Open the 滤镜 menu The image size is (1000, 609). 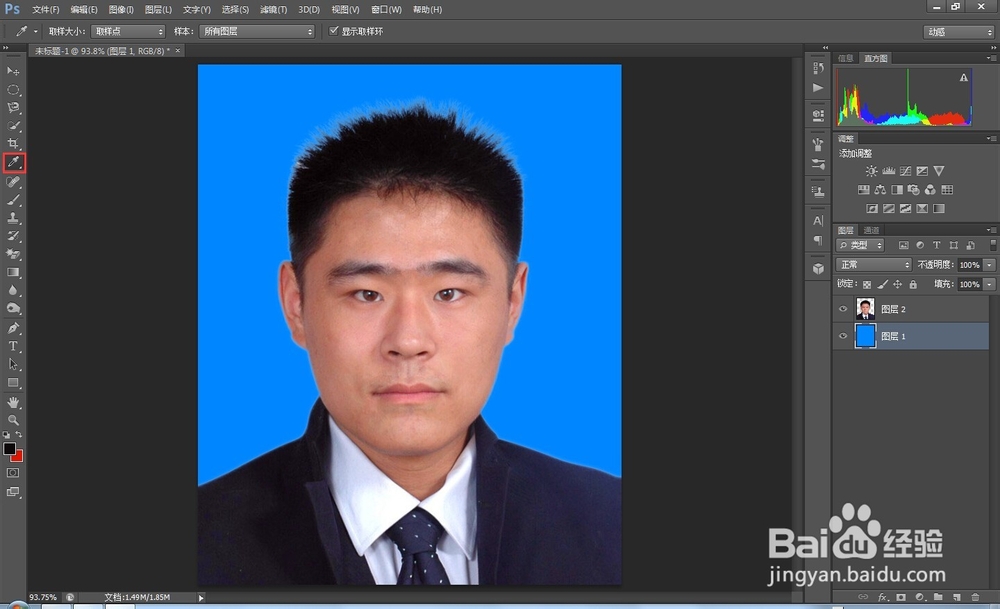(273, 9)
